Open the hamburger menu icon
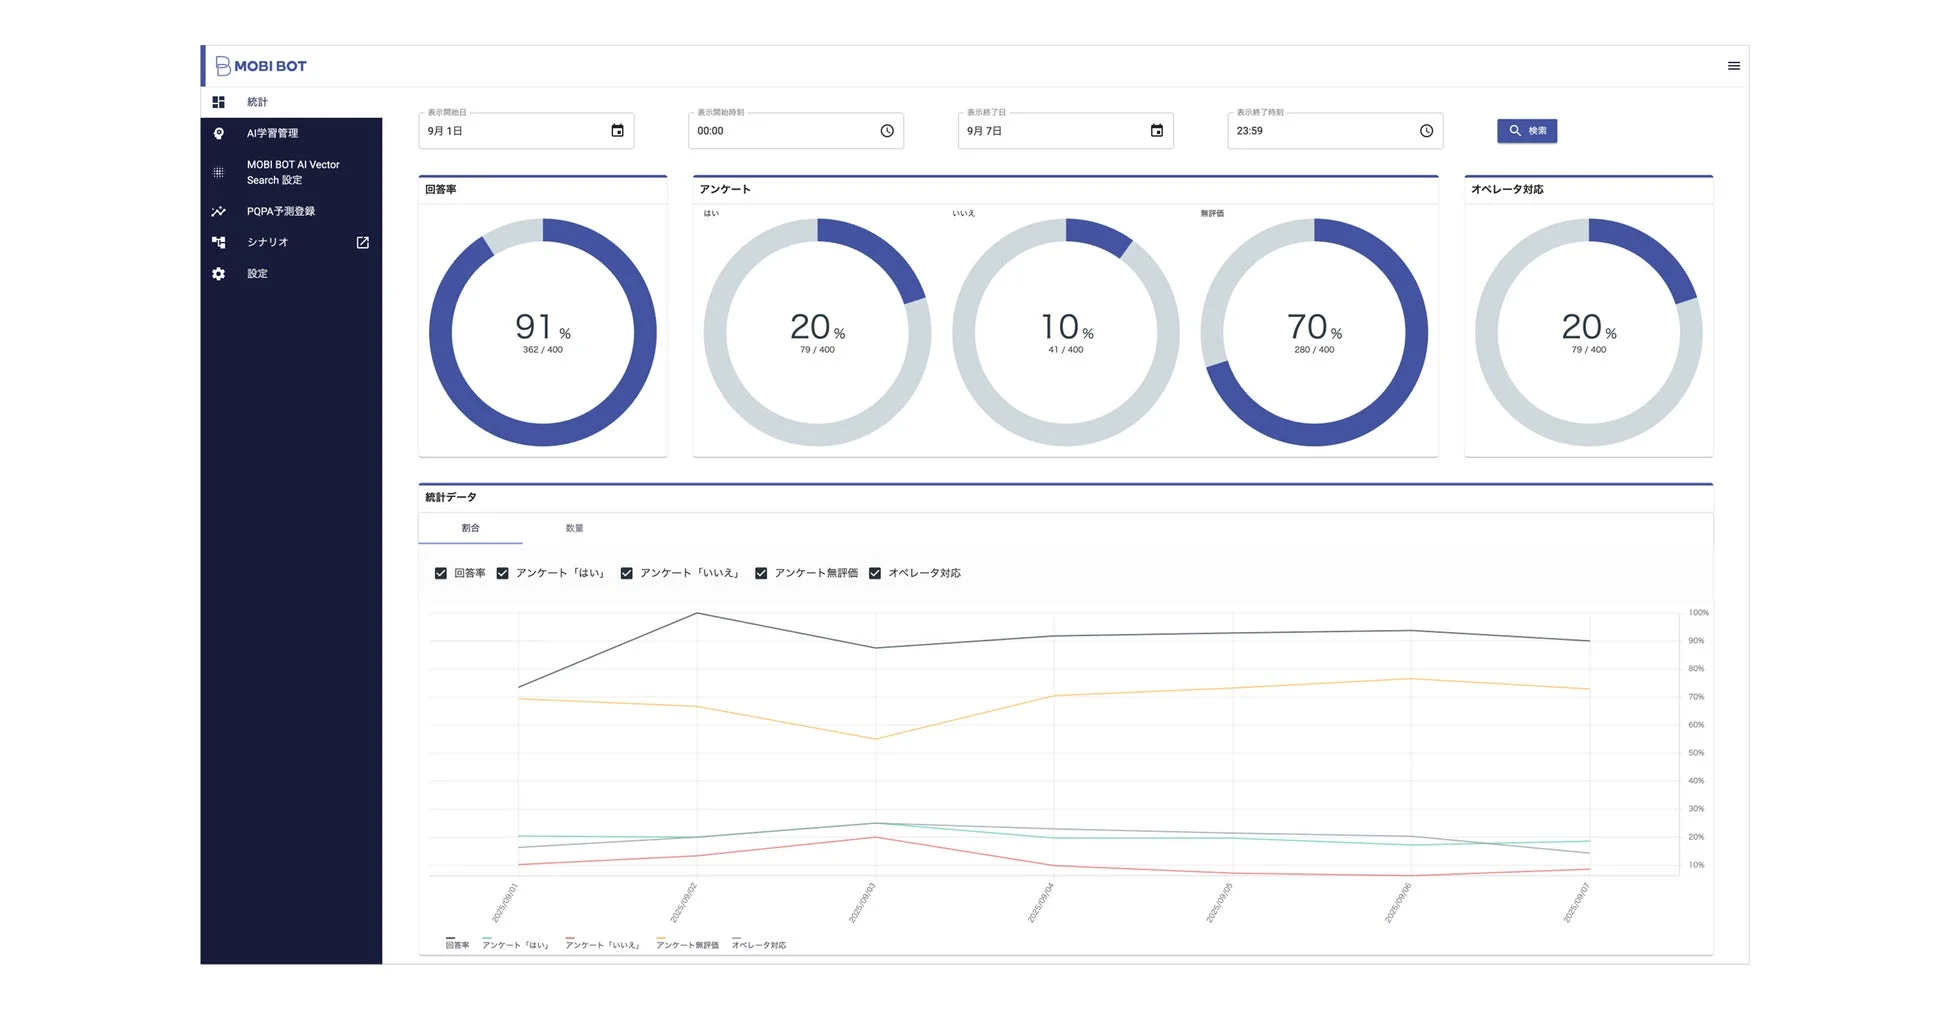The width and height of the screenshot is (1950, 1021). pyautogui.click(x=1733, y=66)
